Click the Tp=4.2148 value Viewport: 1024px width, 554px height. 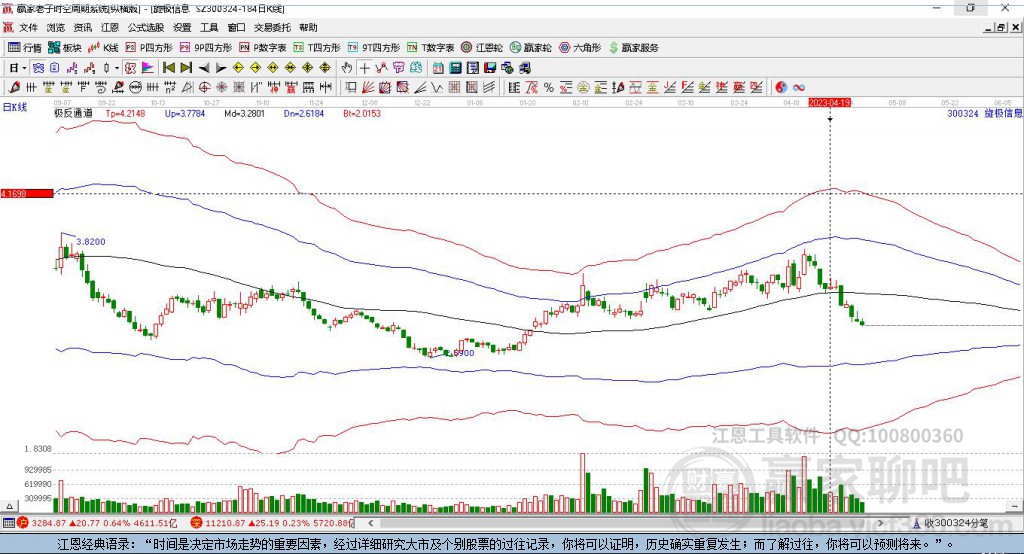125,113
